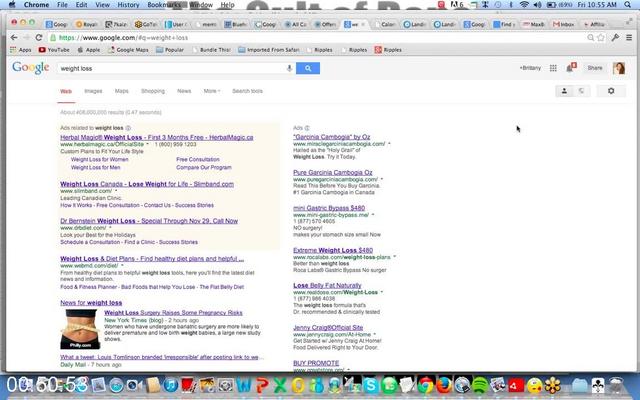Screen dimensions: 640x400
Task: Open Search tools options
Action: tap(247, 91)
